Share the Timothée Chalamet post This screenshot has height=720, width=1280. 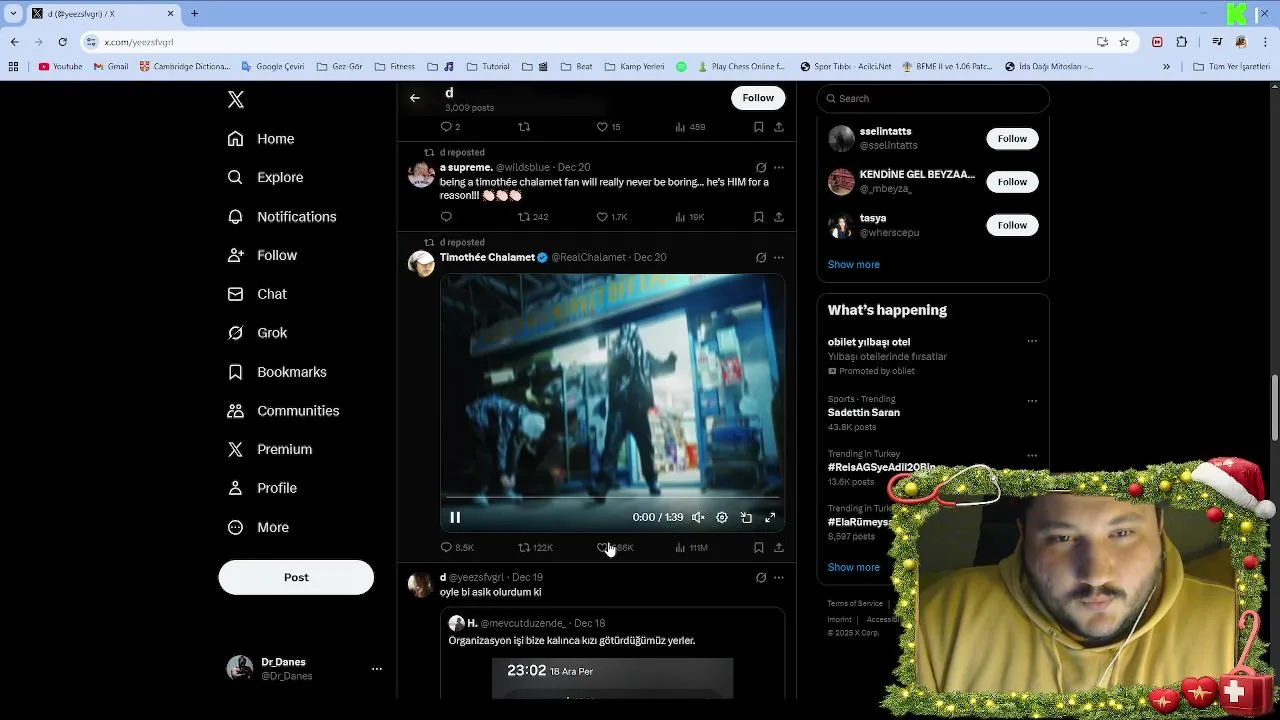(779, 547)
